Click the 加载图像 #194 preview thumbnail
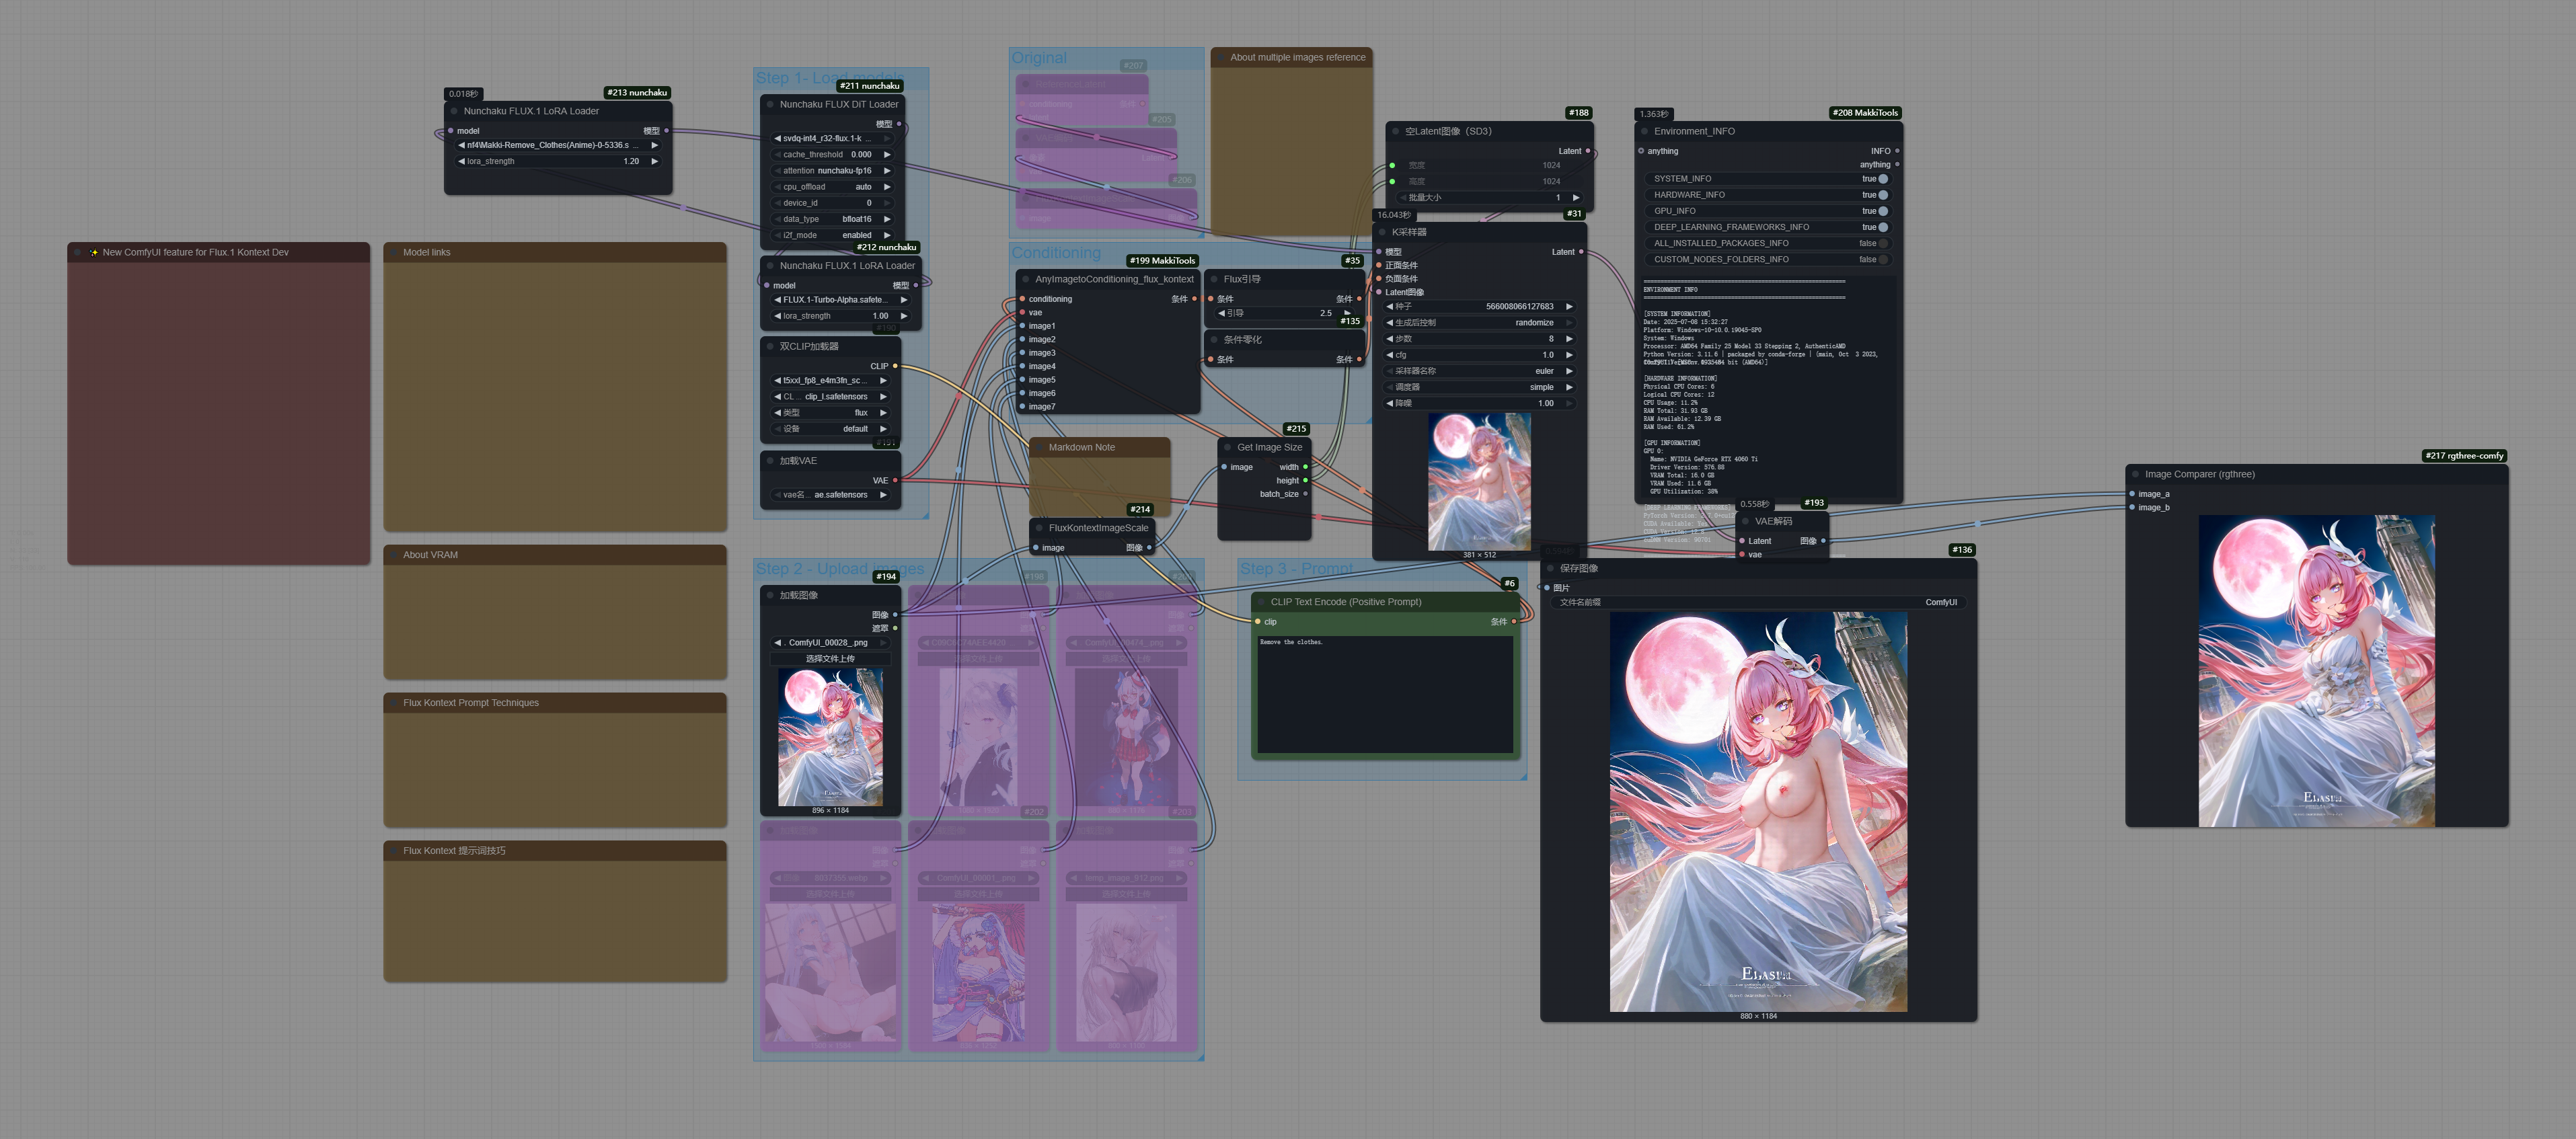Viewport: 2576px width, 1139px height. (830, 737)
